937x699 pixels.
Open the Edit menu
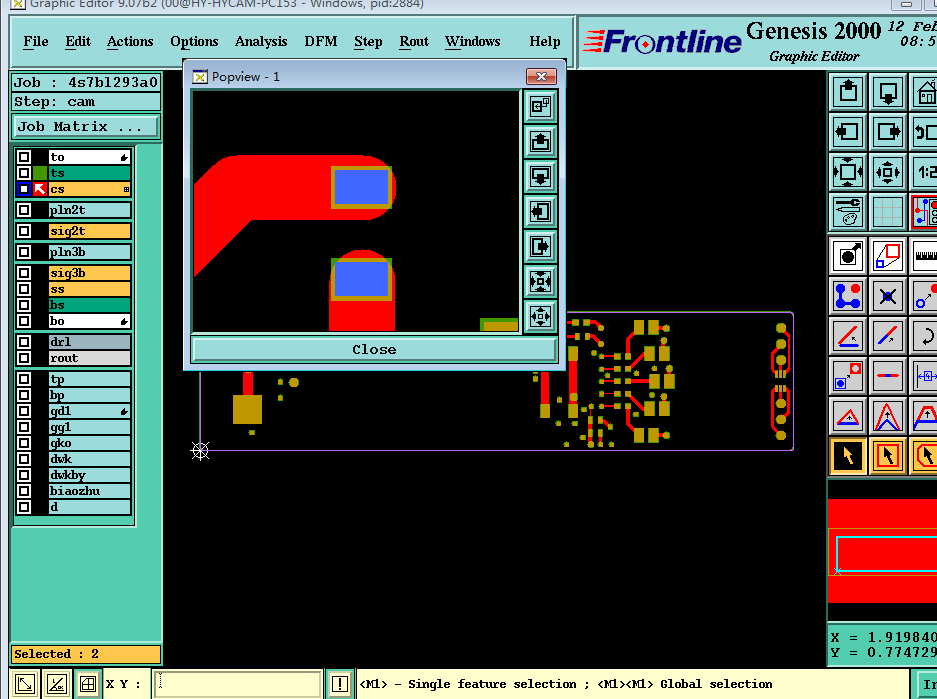(x=78, y=41)
